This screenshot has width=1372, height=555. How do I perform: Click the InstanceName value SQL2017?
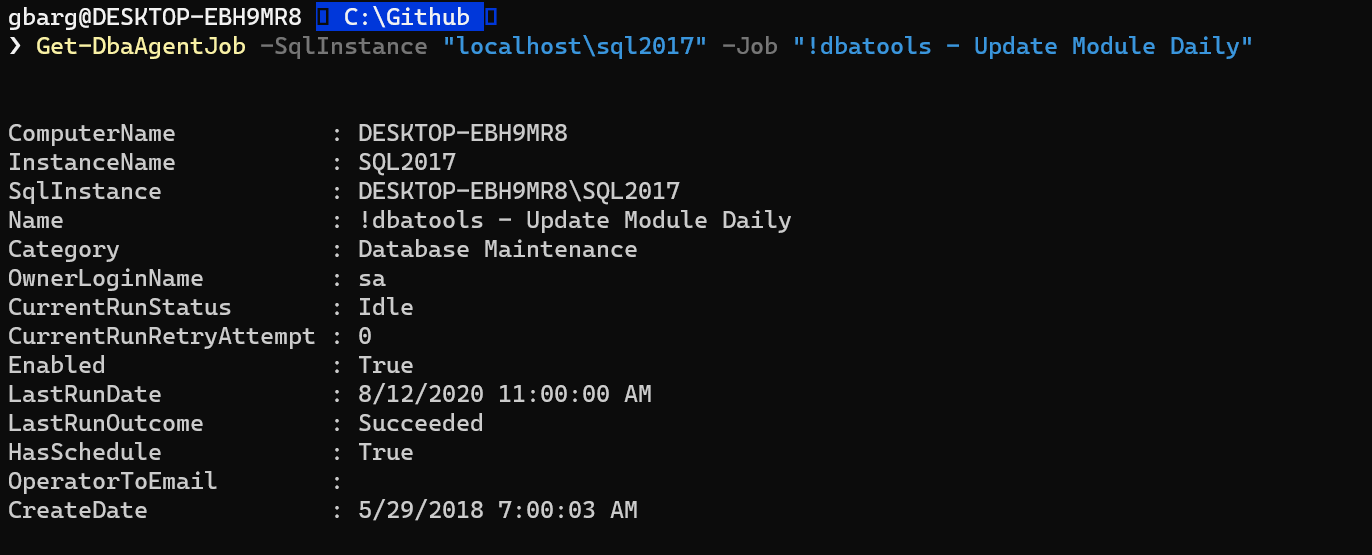point(407,162)
